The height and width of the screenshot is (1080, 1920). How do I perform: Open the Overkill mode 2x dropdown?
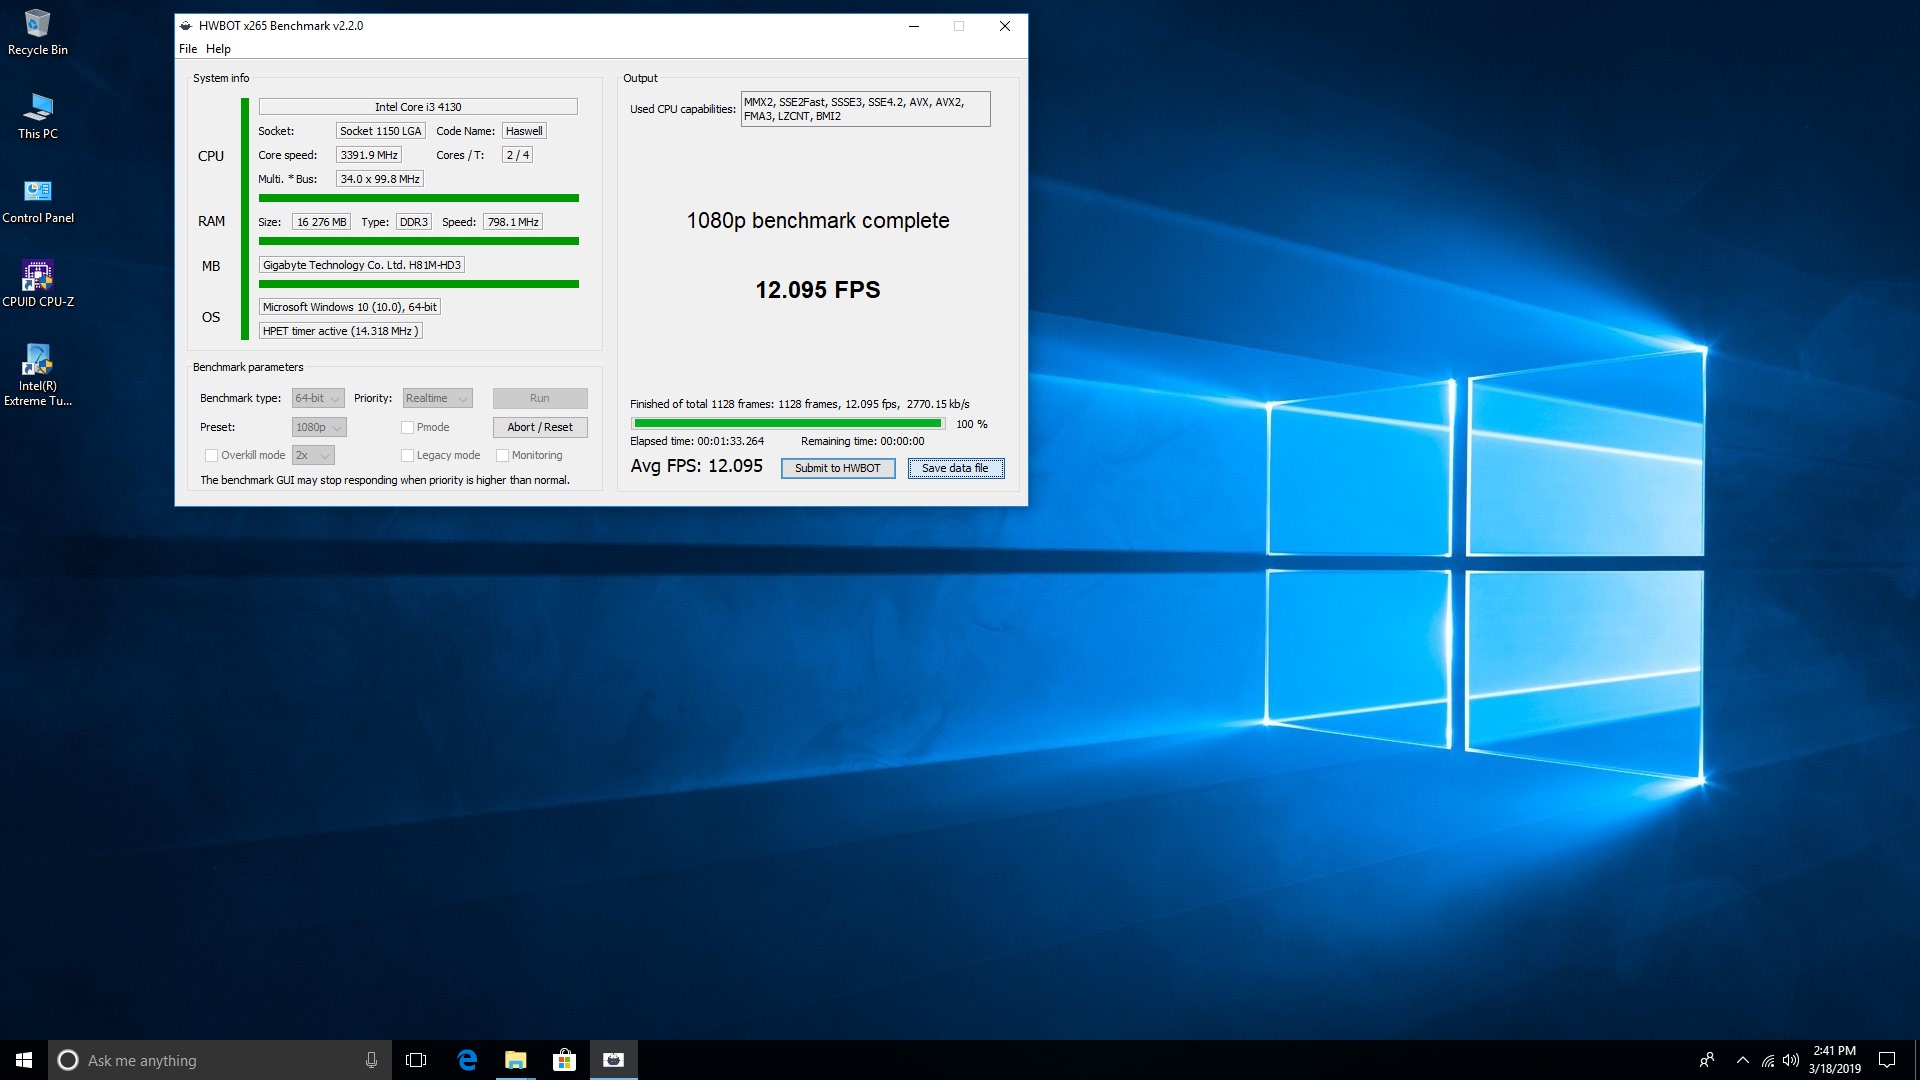(x=313, y=455)
